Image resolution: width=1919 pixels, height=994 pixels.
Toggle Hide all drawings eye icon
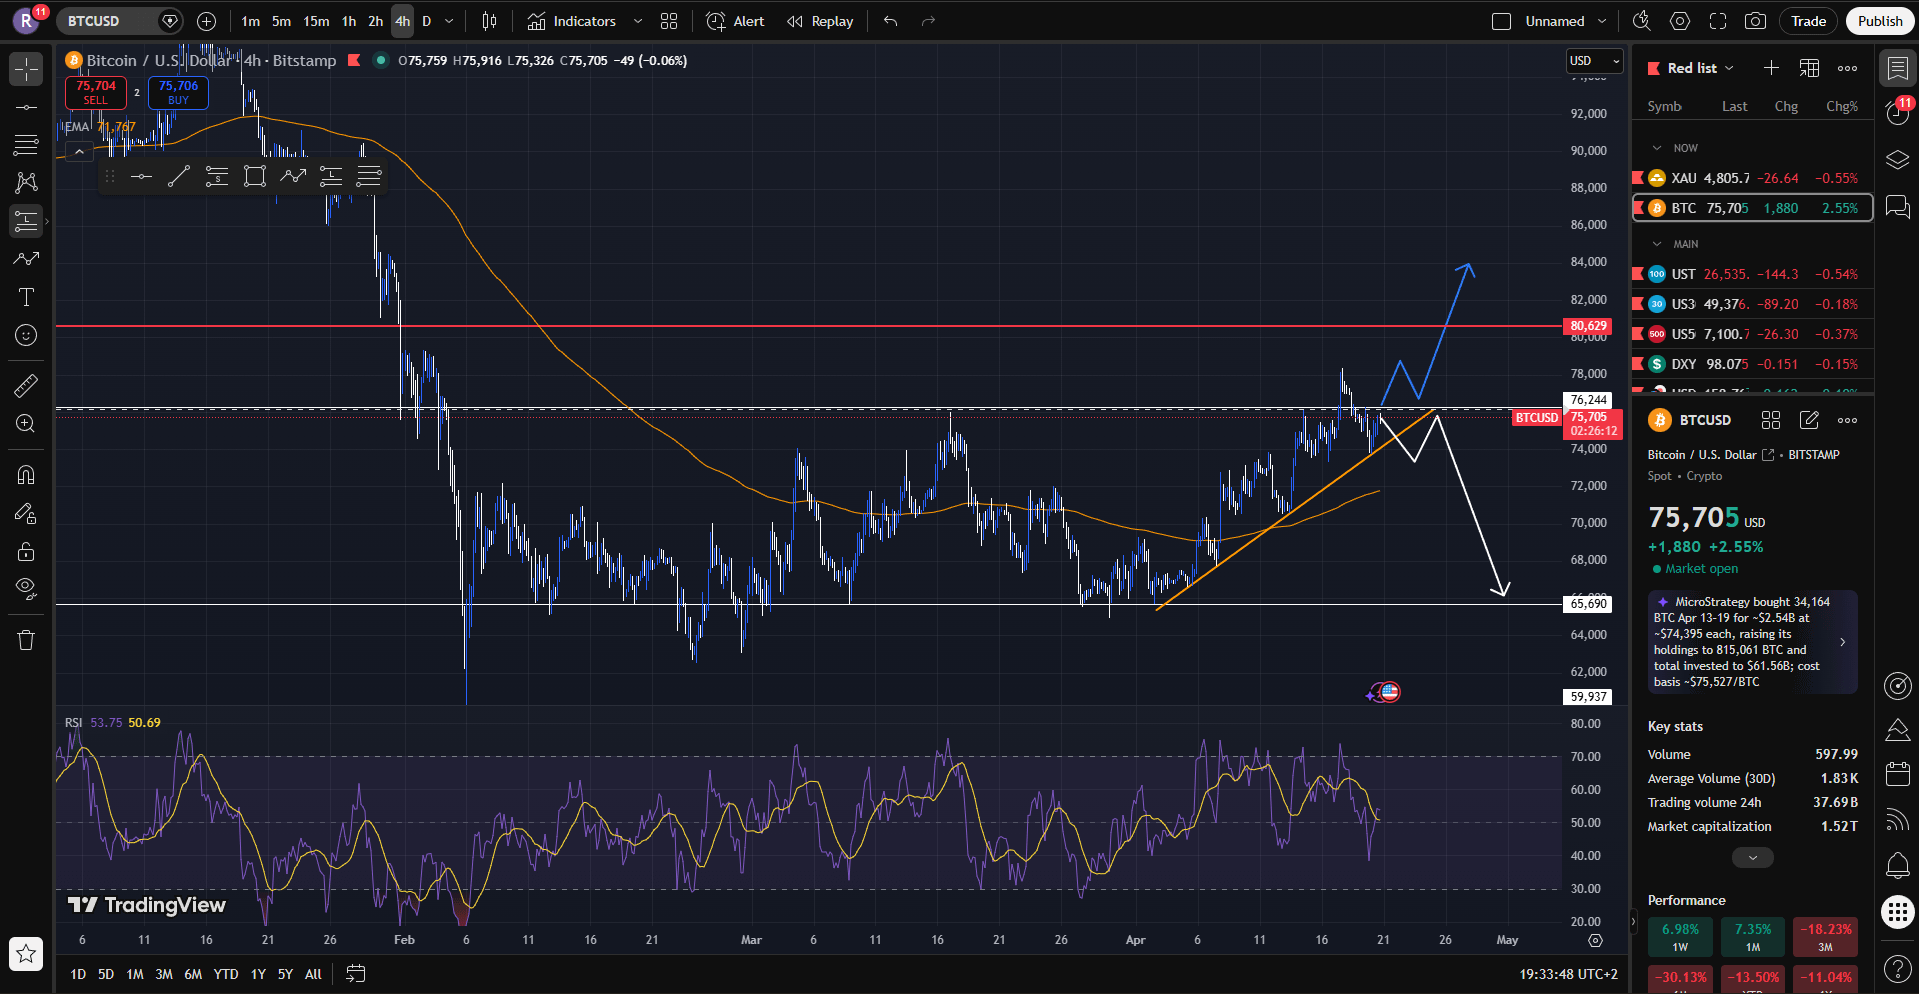click(x=26, y=587)
